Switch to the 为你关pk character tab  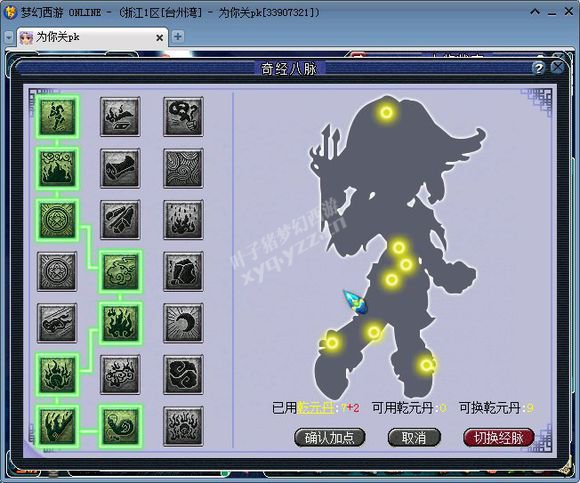point(92,37)
